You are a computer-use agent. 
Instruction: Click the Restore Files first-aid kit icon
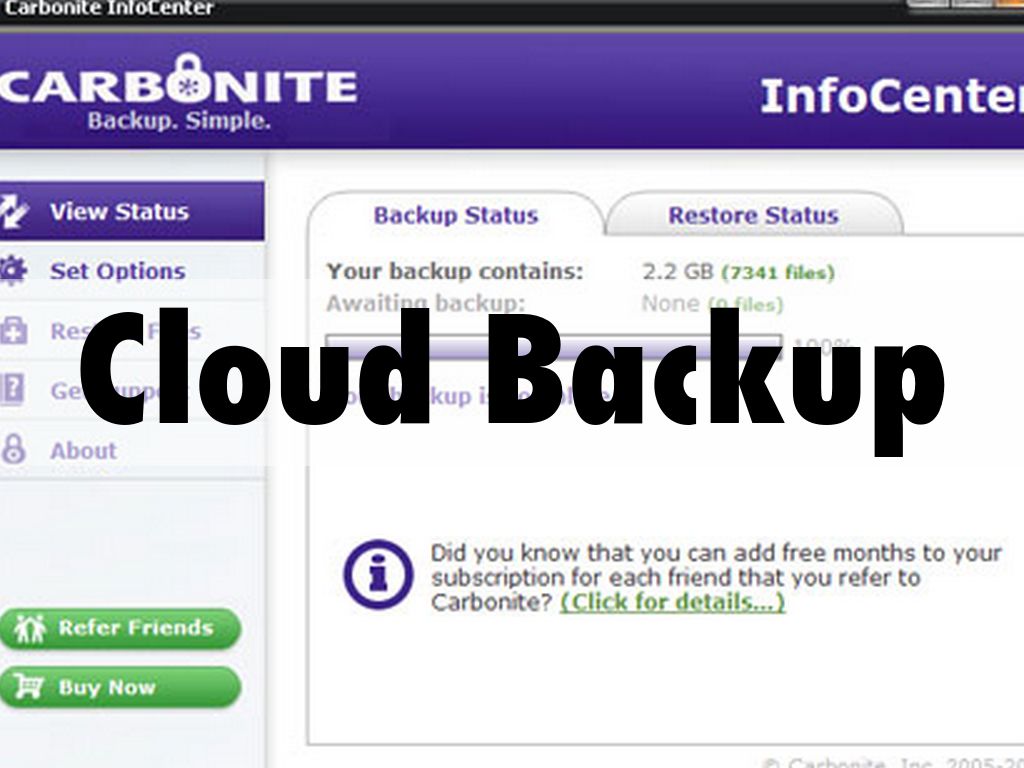point(12,331)
